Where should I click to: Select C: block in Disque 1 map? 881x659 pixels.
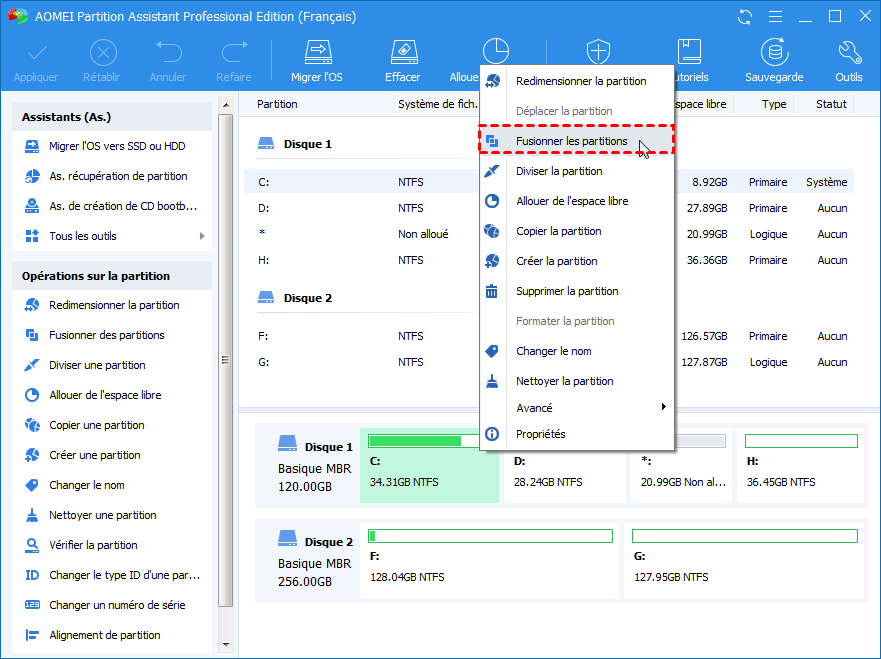coord(429,465)
